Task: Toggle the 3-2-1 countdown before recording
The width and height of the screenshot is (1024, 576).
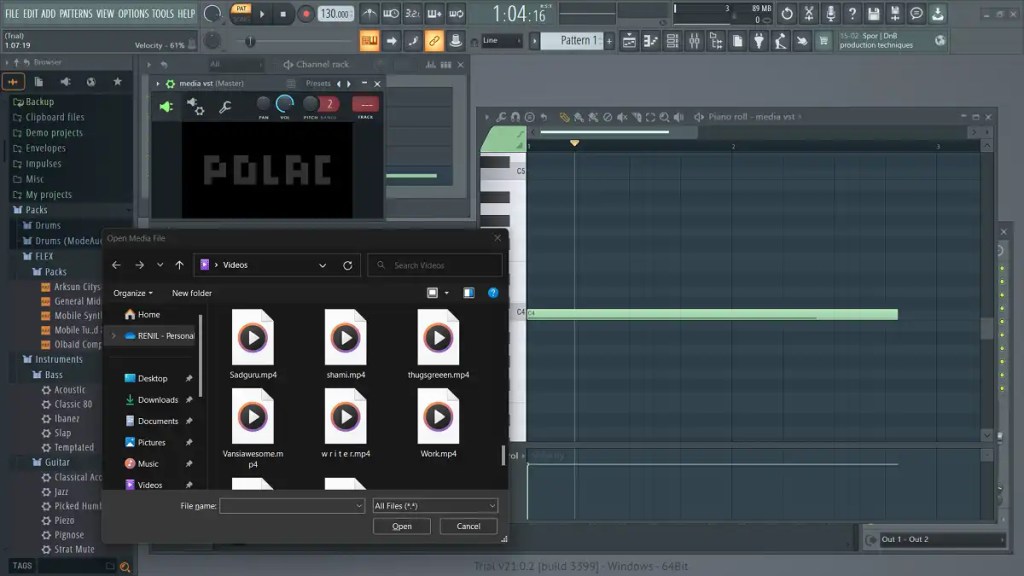Action: [412, 13]
